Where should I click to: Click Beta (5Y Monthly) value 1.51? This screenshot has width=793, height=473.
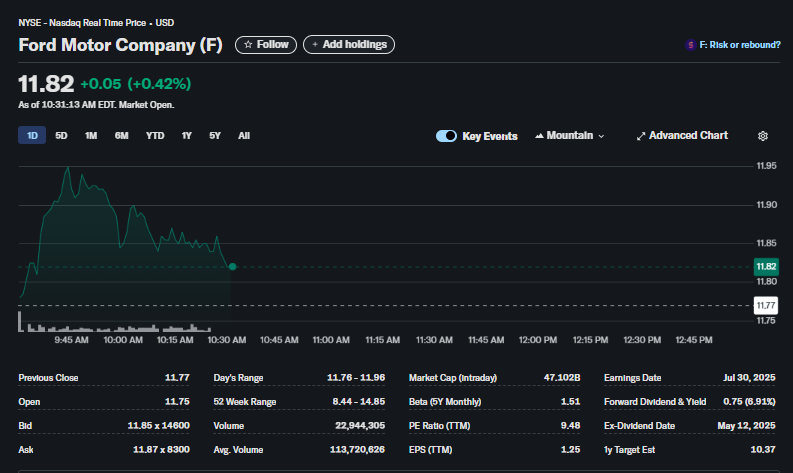[x=570, y=402]
